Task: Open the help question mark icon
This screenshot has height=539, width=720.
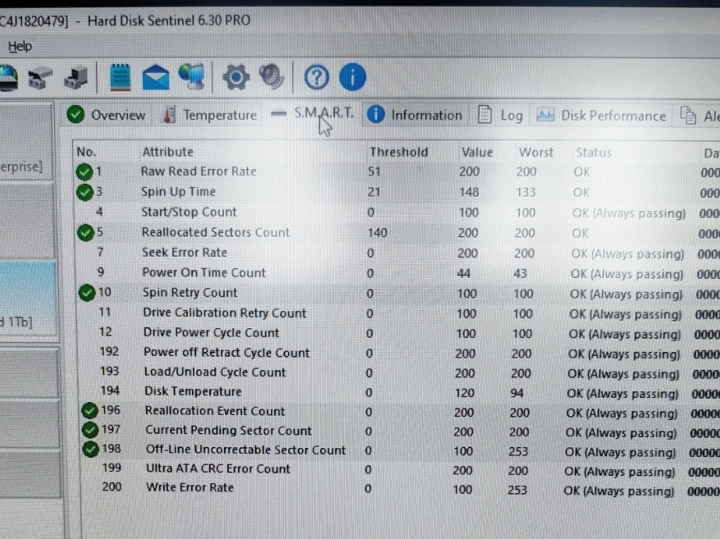Action: [x=316, y=77]
